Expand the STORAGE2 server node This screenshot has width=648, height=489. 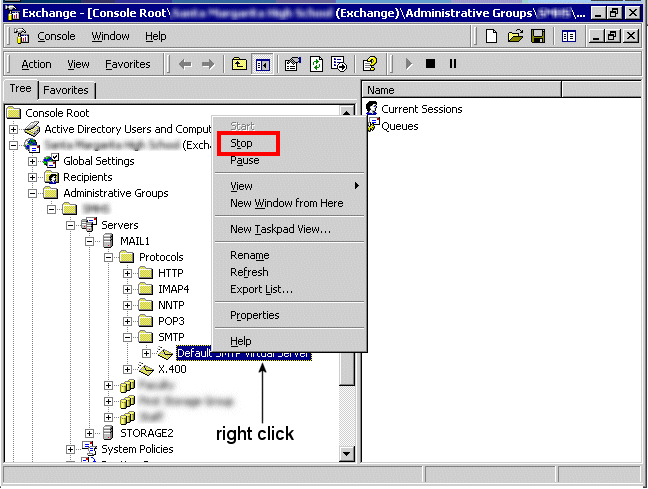(x=90, y=434)
